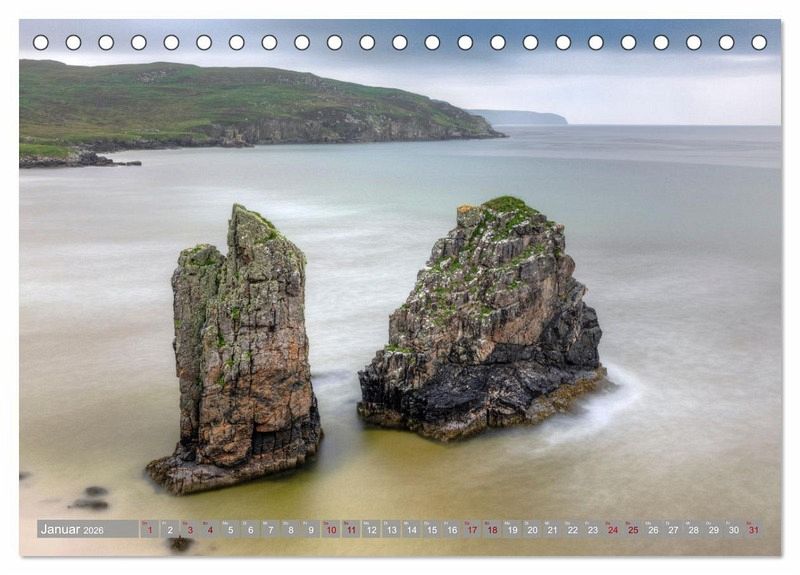The image size is (800, 575).
Task: Select the last day, 31
Action: coord(753,529)
